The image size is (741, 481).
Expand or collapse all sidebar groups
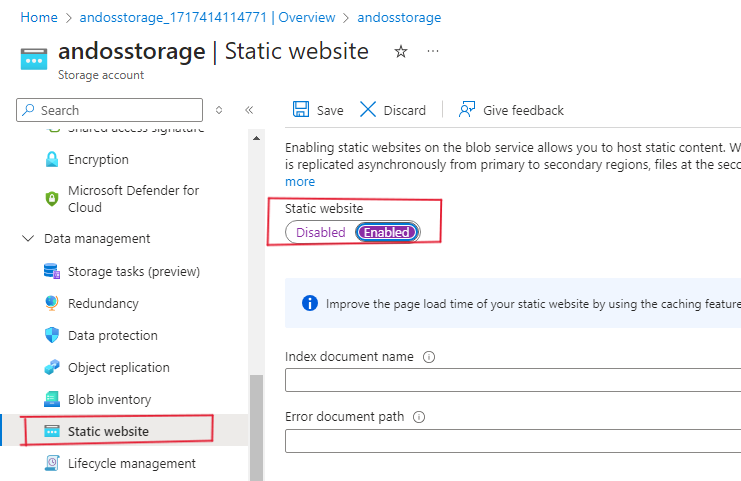click(219, 110)
